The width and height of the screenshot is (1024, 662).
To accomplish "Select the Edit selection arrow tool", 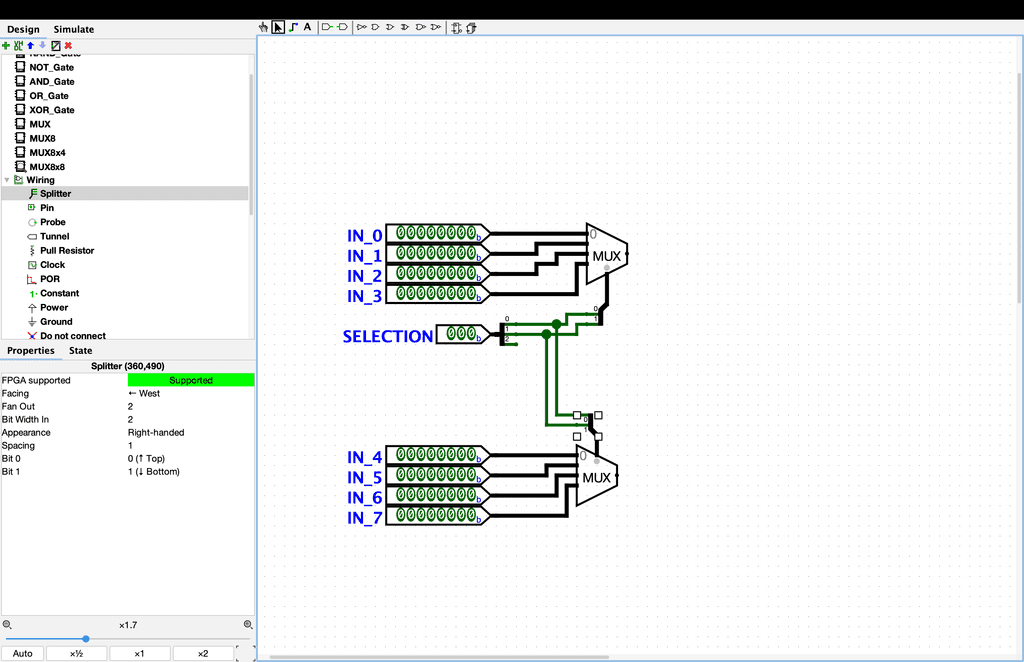I will (x=278, y=27).
